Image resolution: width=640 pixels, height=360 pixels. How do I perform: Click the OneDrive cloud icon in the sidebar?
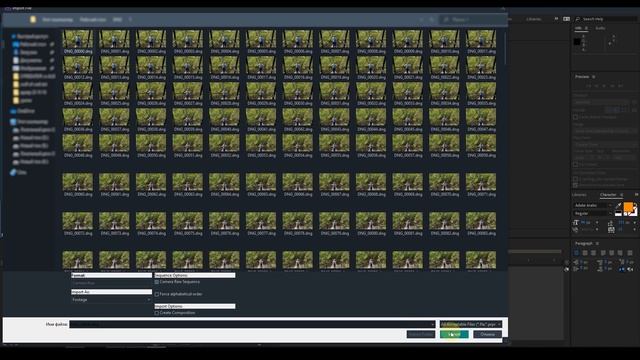(13, 111)
